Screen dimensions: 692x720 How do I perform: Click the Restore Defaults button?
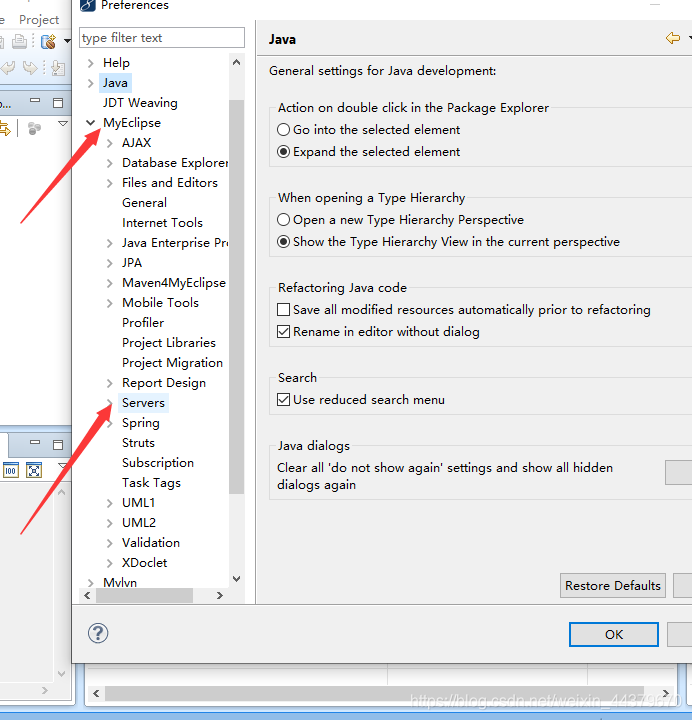(x=613, y=585)
